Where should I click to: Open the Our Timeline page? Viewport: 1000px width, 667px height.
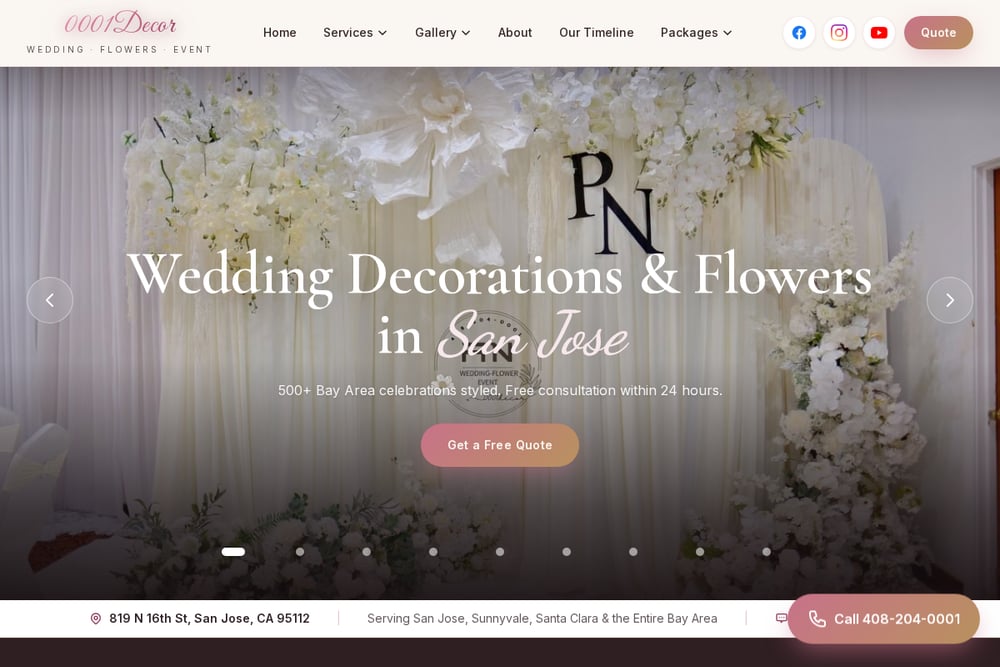(x=596, y=33)
